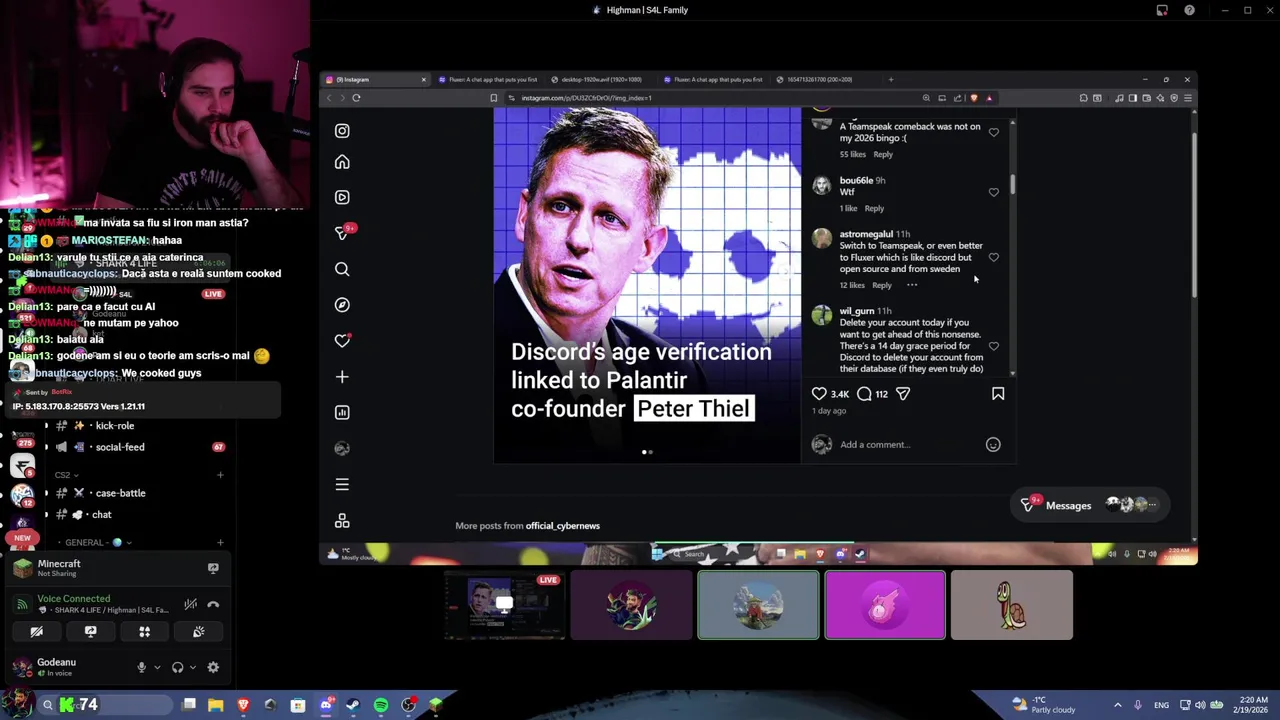1280x720 pixels.
Task: Select turtle avatar participant tile
Action: 1012,605
